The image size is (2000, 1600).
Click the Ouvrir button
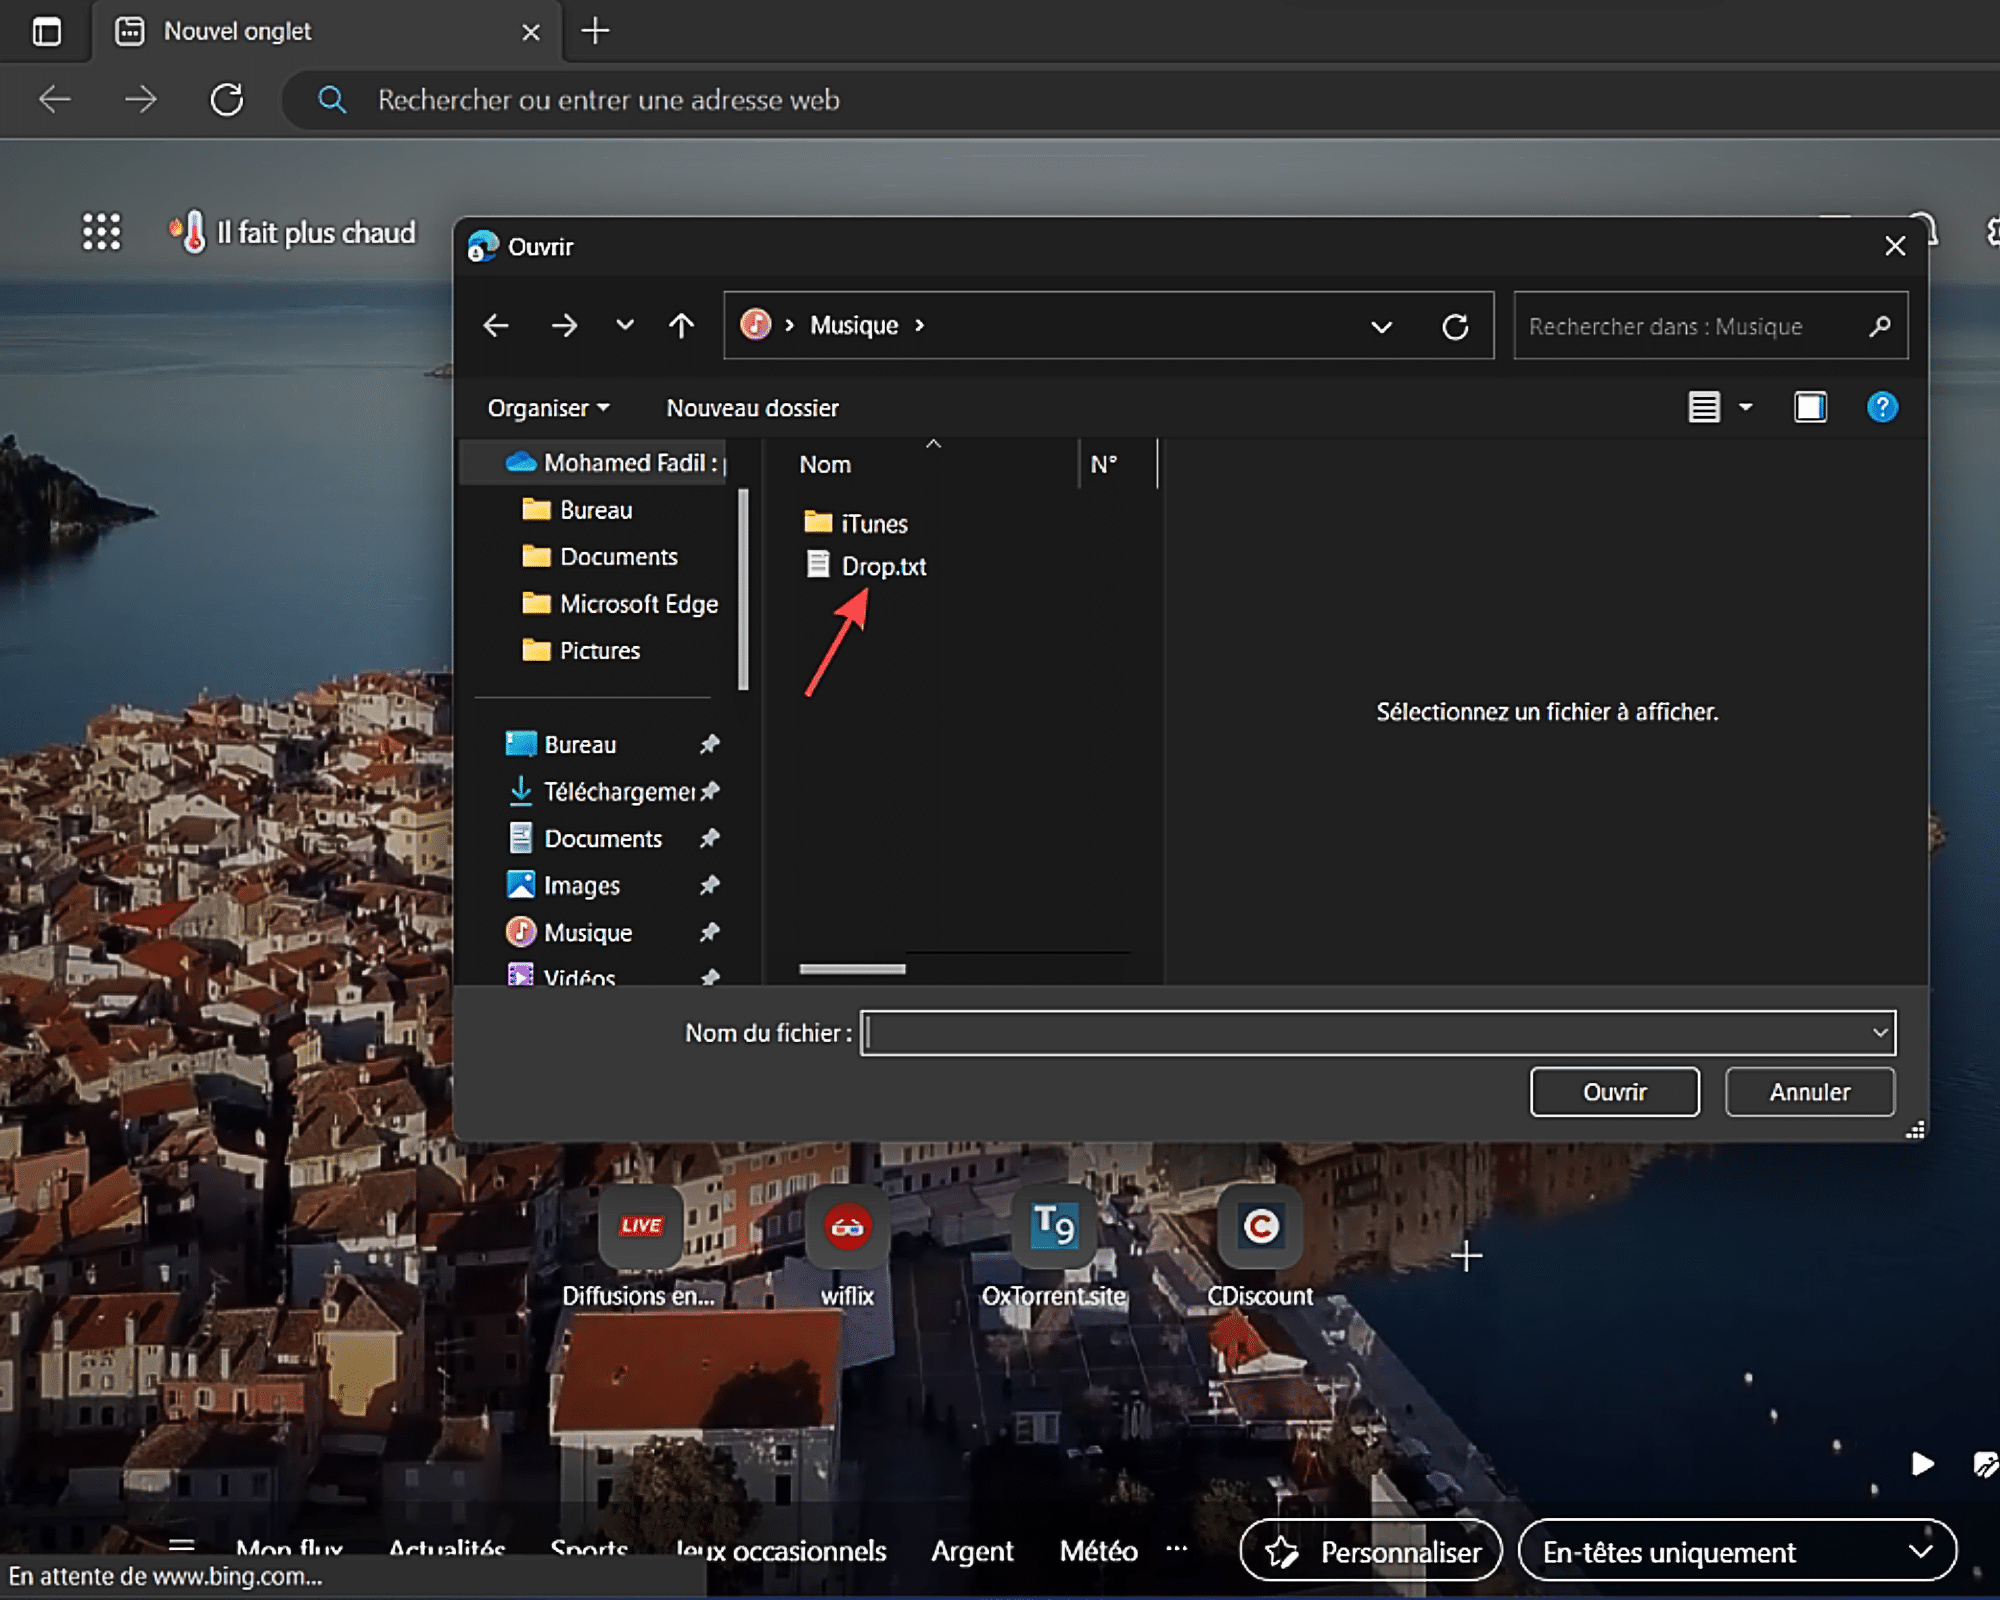click(1614, 1092)
